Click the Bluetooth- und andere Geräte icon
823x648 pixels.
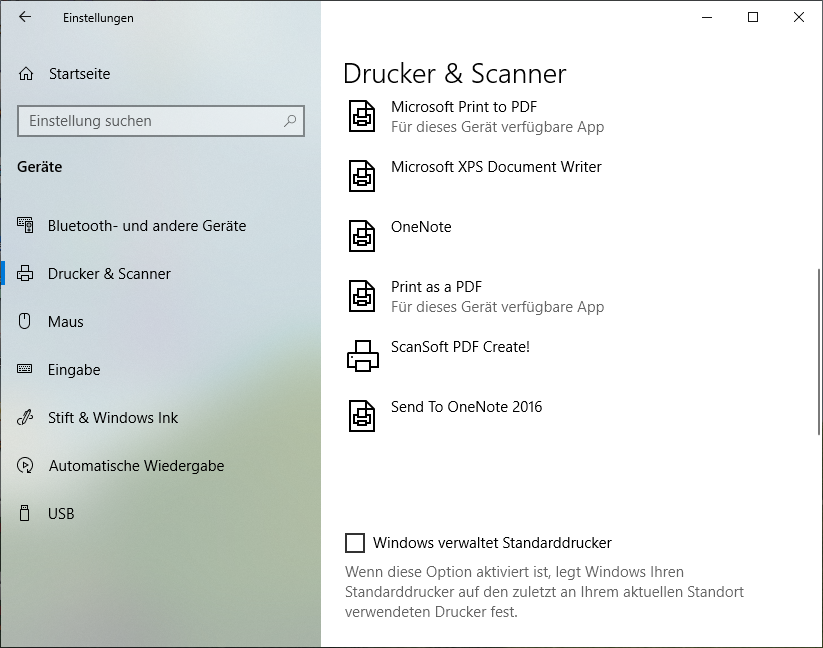(25, 225)
